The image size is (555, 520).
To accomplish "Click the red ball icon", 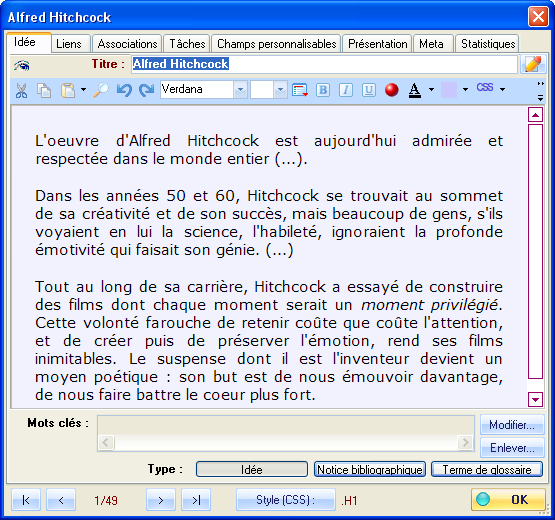I will pos(392,90).
